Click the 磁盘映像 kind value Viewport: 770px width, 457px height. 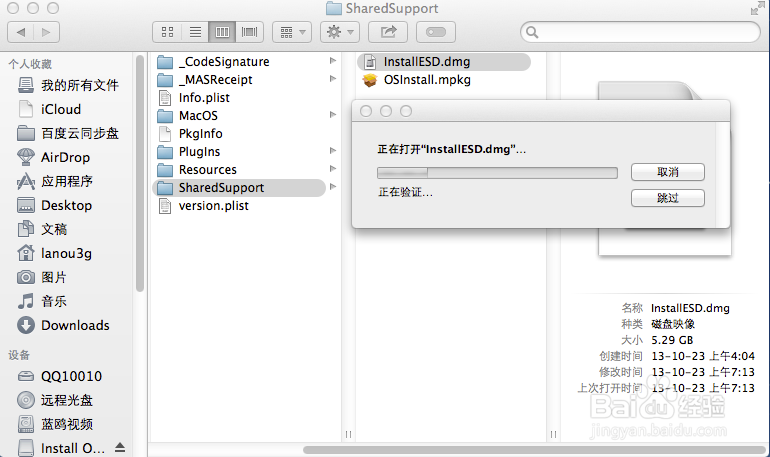click(673, 324)
